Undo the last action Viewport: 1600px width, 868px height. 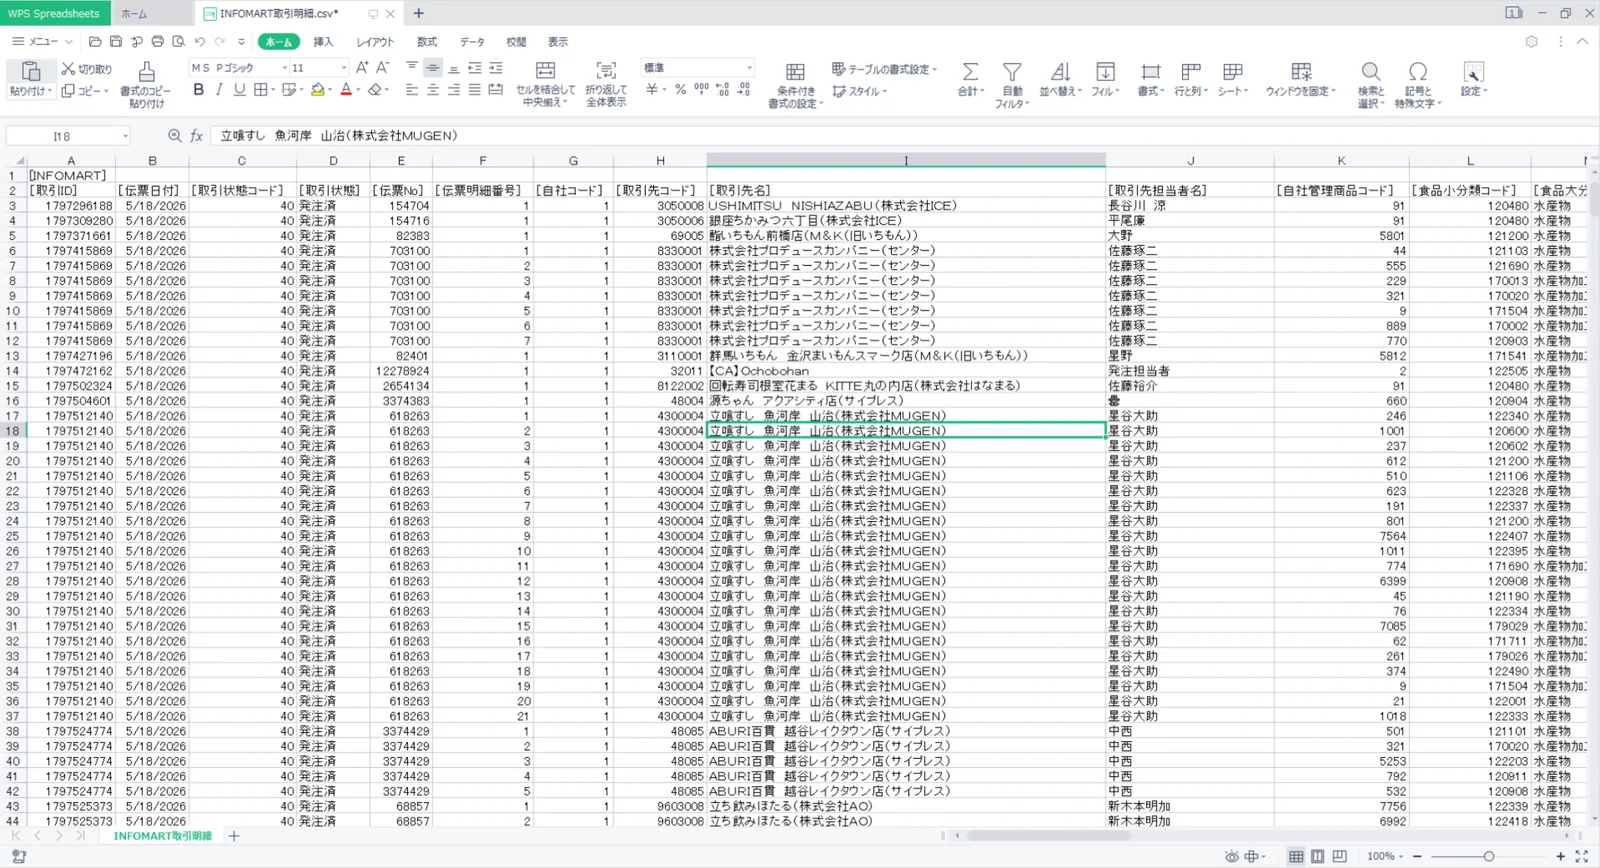[x=200, y=42]
